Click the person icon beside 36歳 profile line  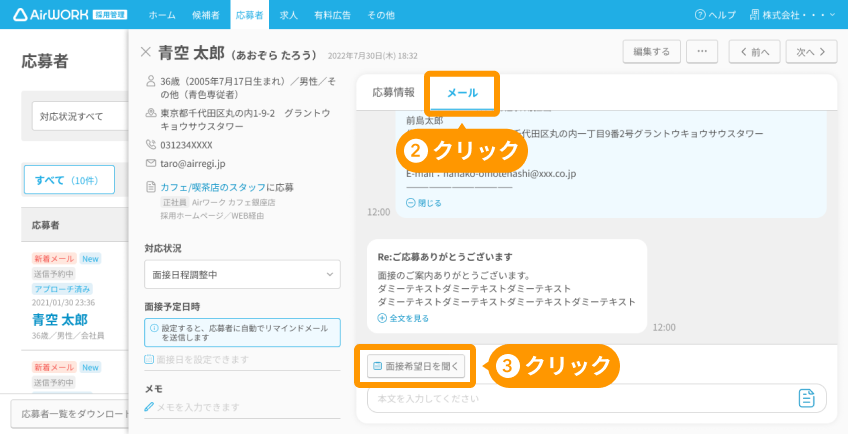pyautogui.click(x=151, y=81)
